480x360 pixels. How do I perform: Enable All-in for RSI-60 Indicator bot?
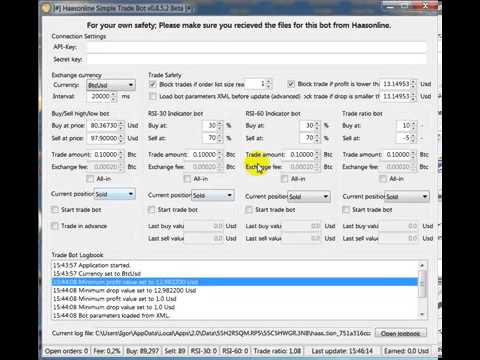285,179
